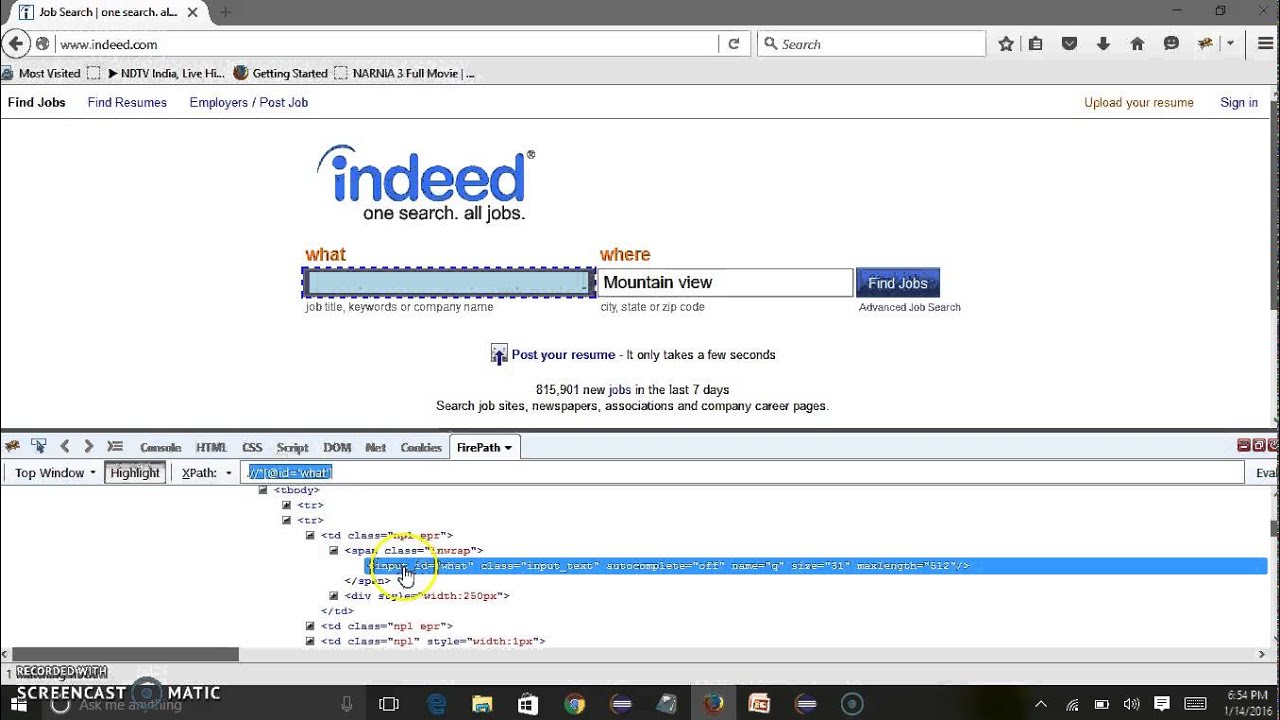1280x720 pixels.
Task: Click Firebug panel horizontal scrollbar thumb
Action: (125, 655)
